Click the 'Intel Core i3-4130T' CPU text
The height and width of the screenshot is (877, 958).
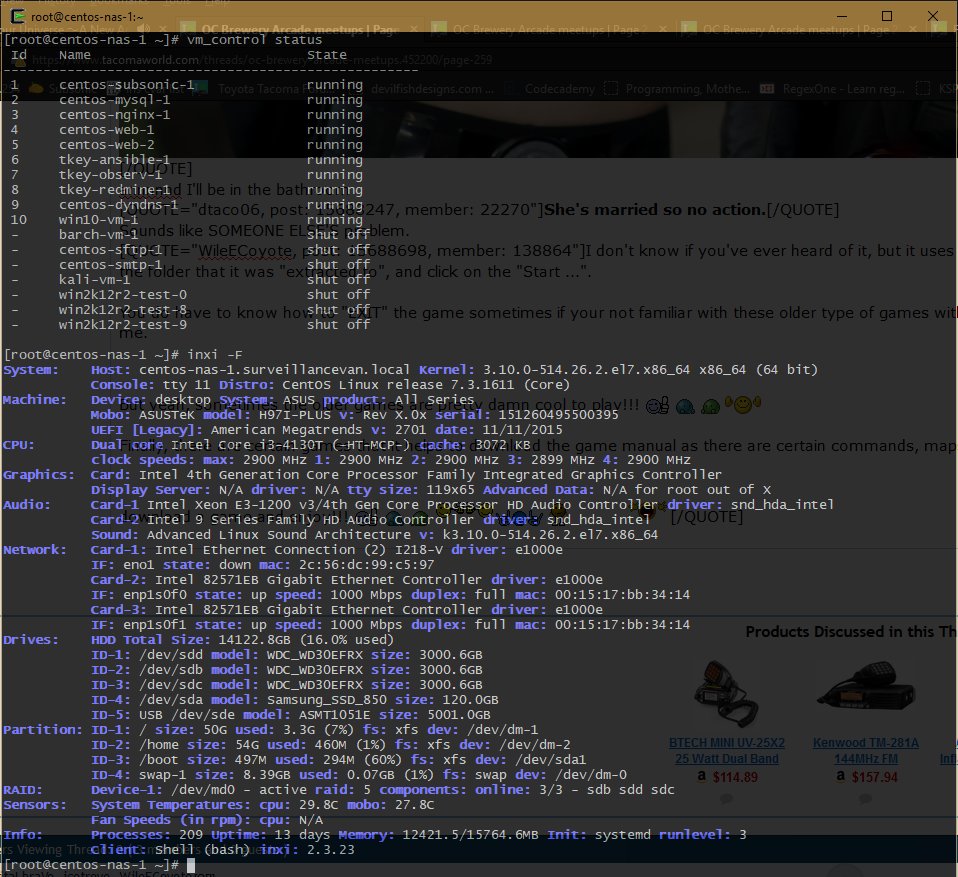(x=248, y=444)
